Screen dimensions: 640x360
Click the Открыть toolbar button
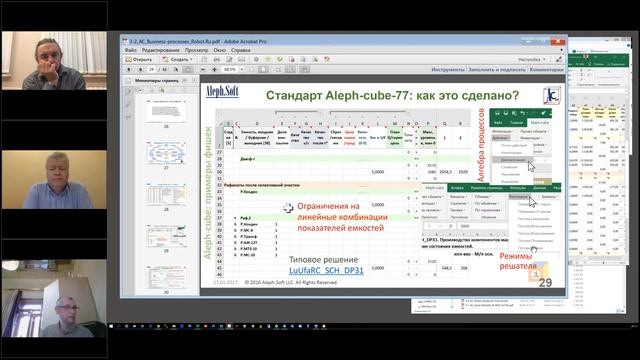click(139, 60)
